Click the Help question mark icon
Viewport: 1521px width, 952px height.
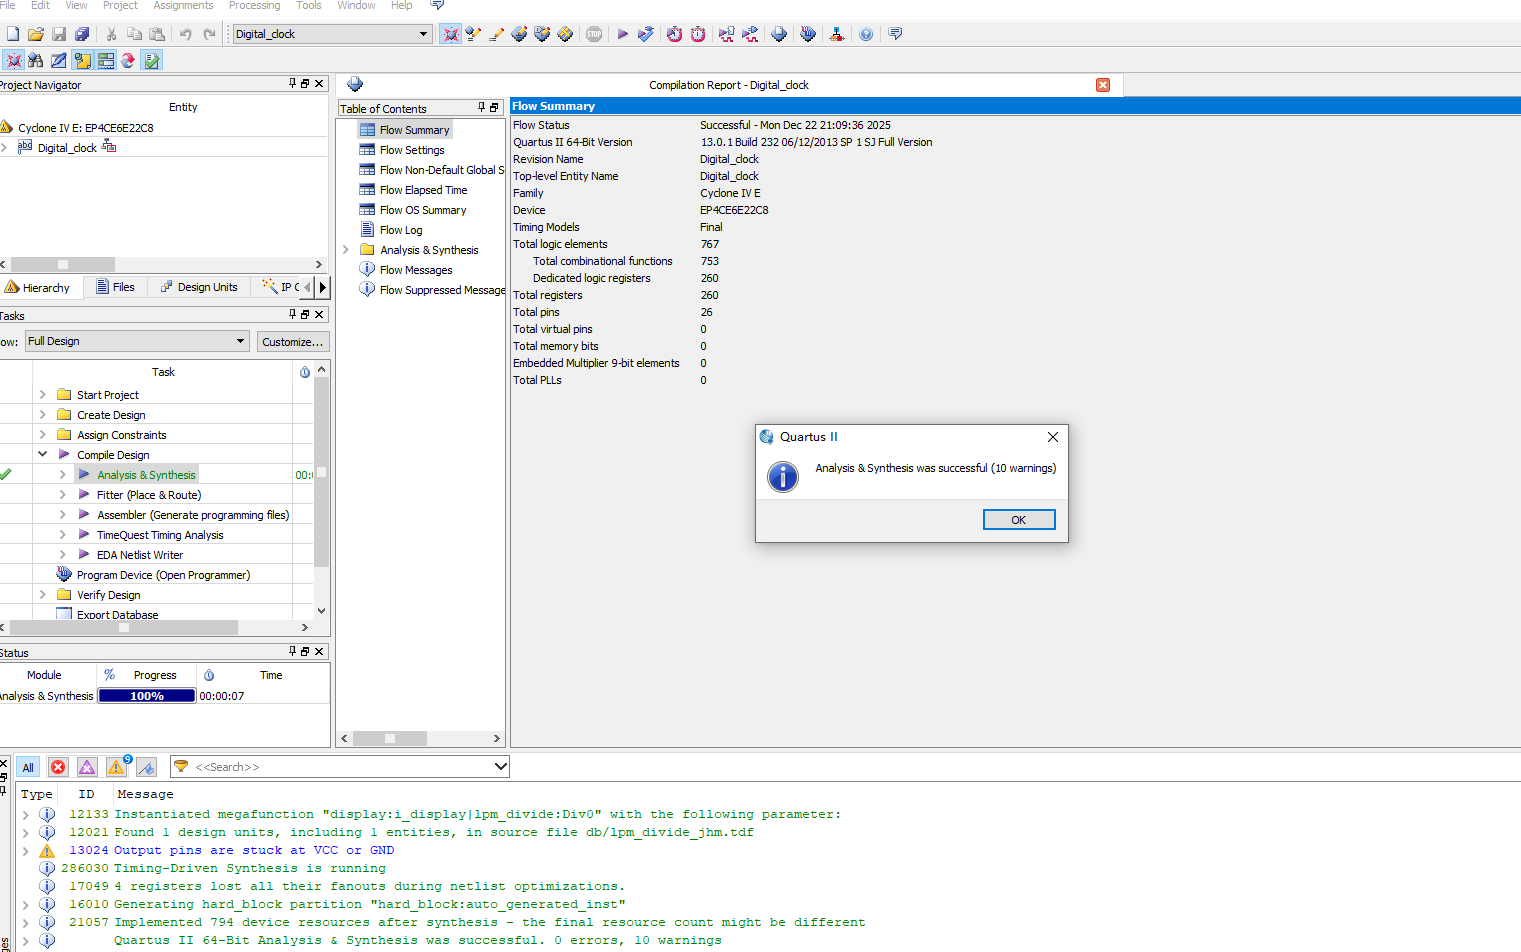tap(866, 34)
